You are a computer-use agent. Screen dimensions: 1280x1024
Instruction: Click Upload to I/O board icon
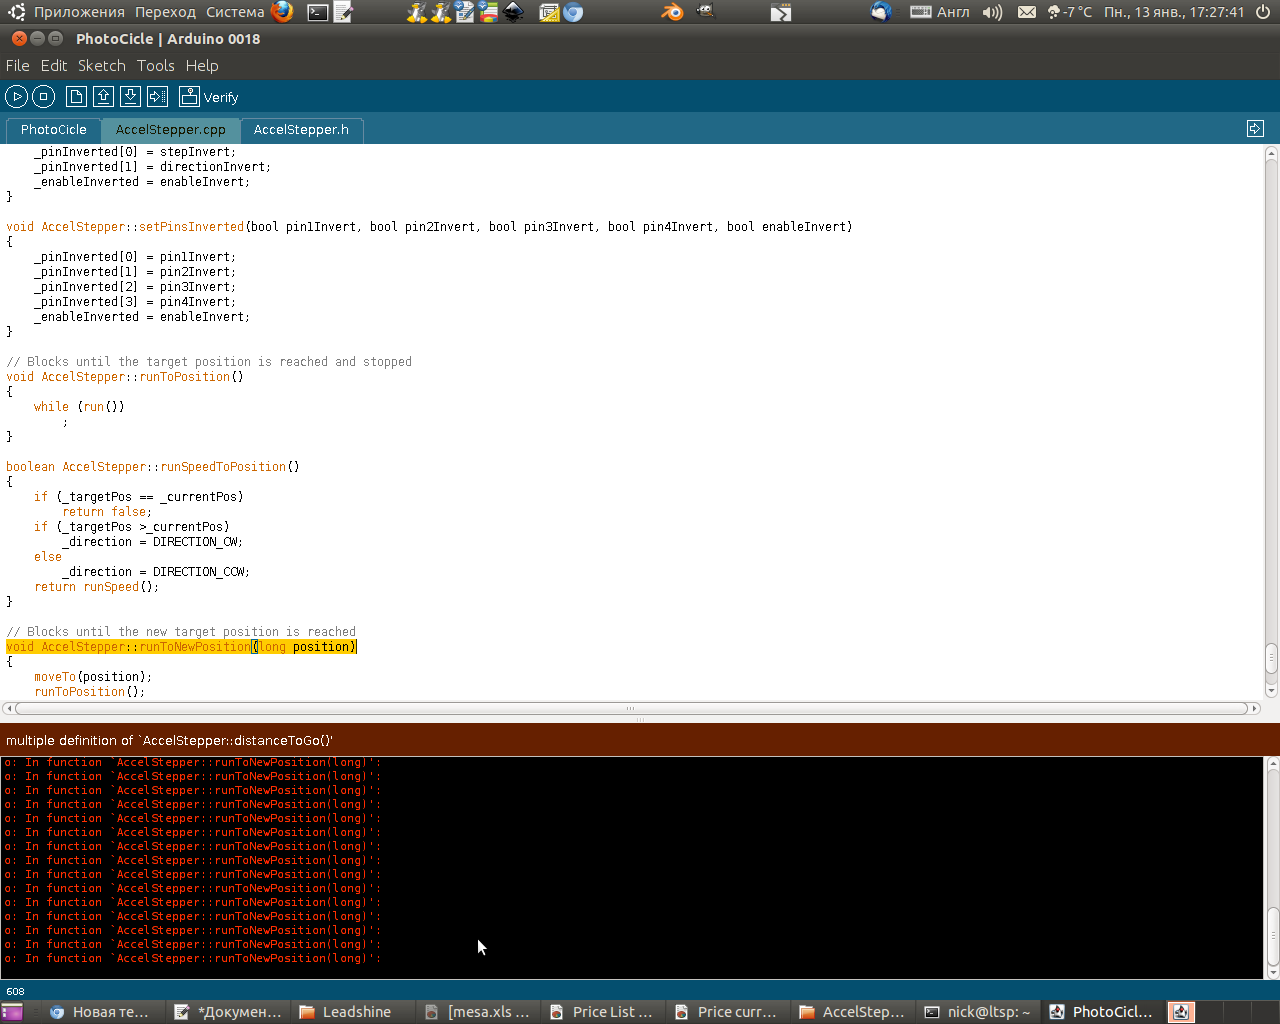[157, 97]
